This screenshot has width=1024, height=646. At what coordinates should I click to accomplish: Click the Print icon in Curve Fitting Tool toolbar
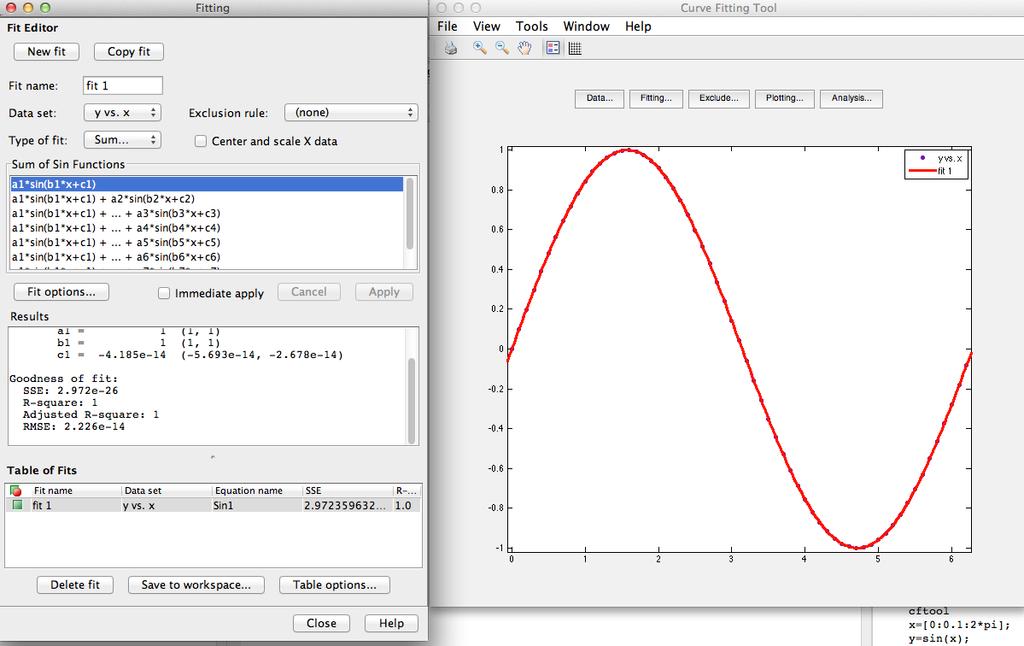click(x=451, y=48)
